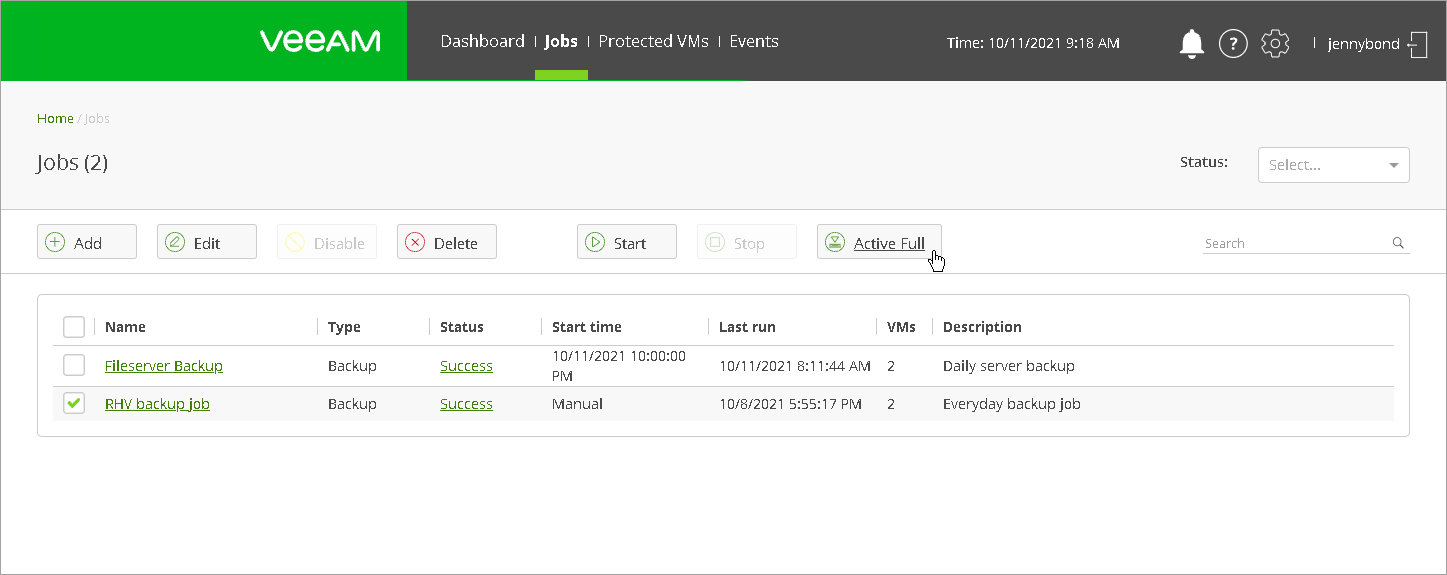Sort by the Description column header
This screenshot has width=1447, height=575.
click(x=982, y=327)
